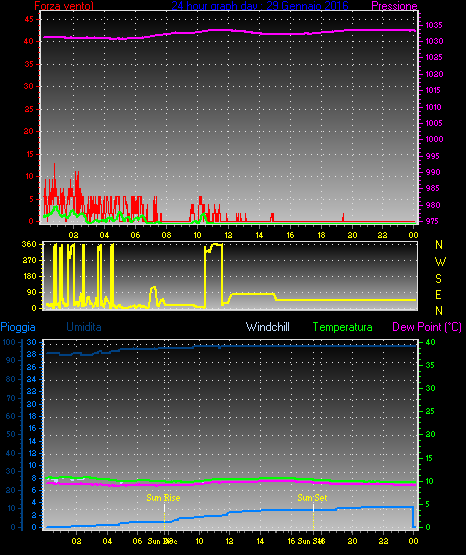
Task: Click the 100 humidity axis tick
Action: pos(9,342)
